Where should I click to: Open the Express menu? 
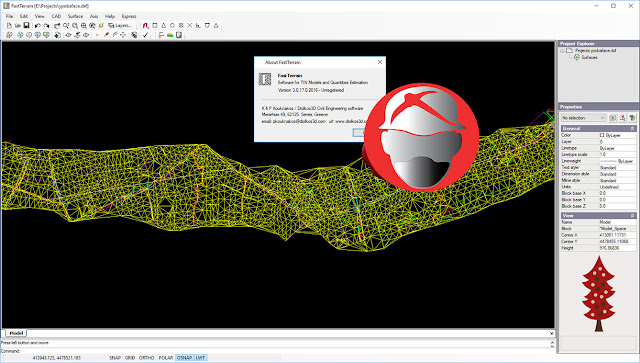coord(129,16)
